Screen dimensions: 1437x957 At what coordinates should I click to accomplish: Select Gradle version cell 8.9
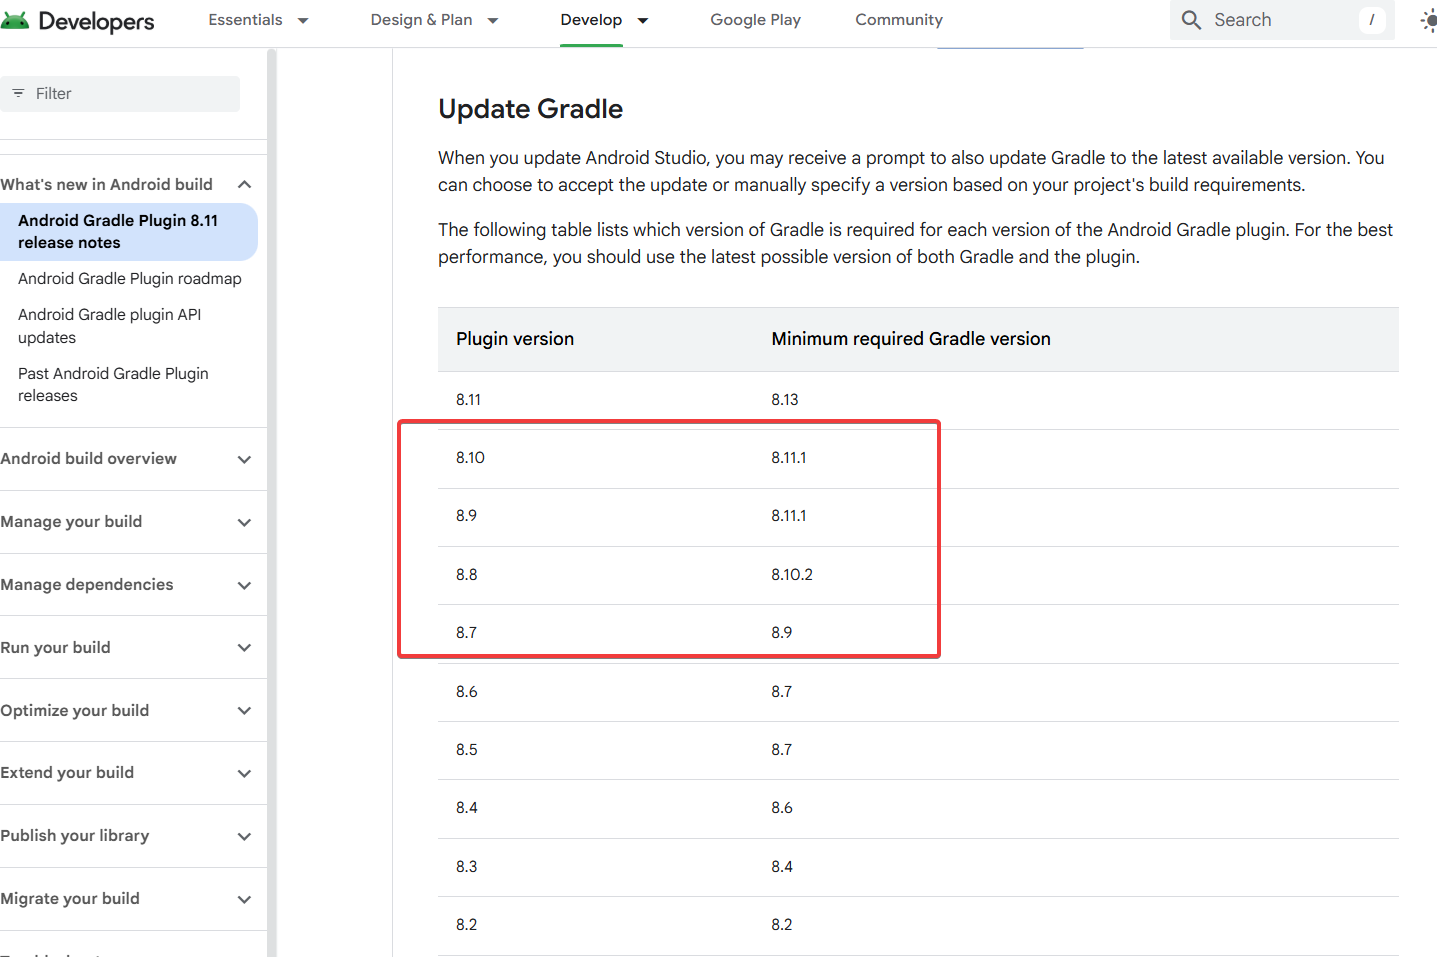click(x=781, y=633)
